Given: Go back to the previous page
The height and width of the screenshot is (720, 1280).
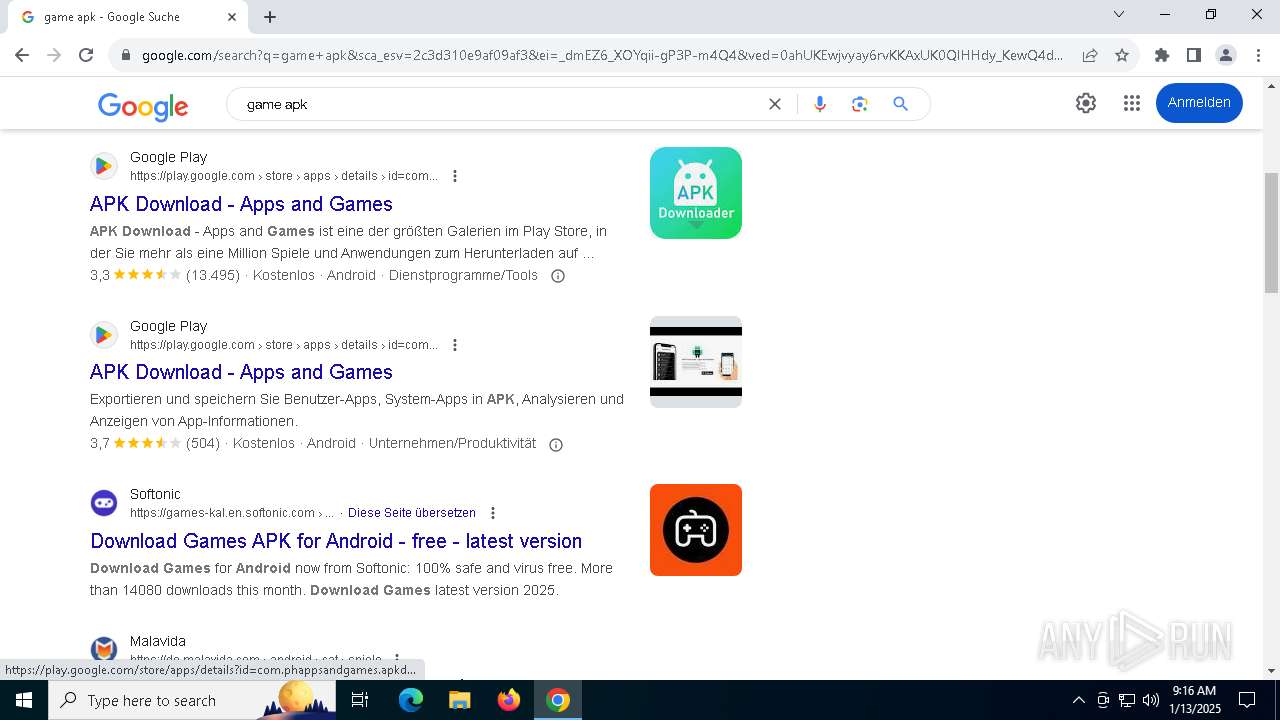Looking at the screenshot, I should (x=22, y=55).
